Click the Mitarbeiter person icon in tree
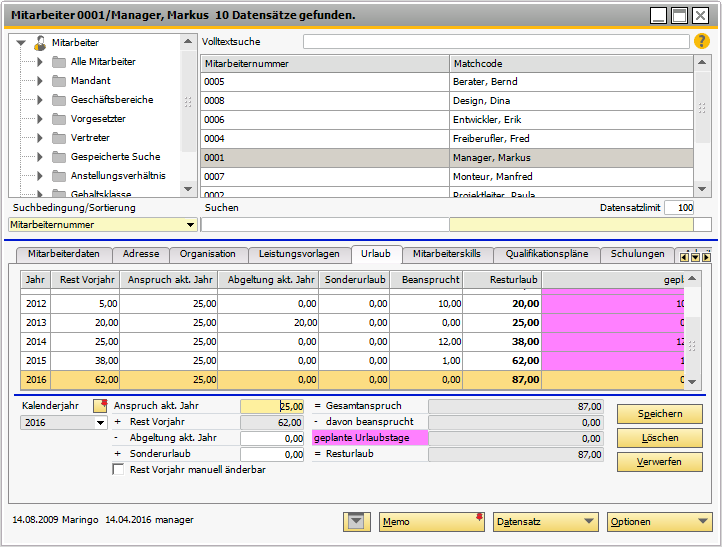Image resolution: width=722 pixels, height=547 pixels. coord(40,43)
